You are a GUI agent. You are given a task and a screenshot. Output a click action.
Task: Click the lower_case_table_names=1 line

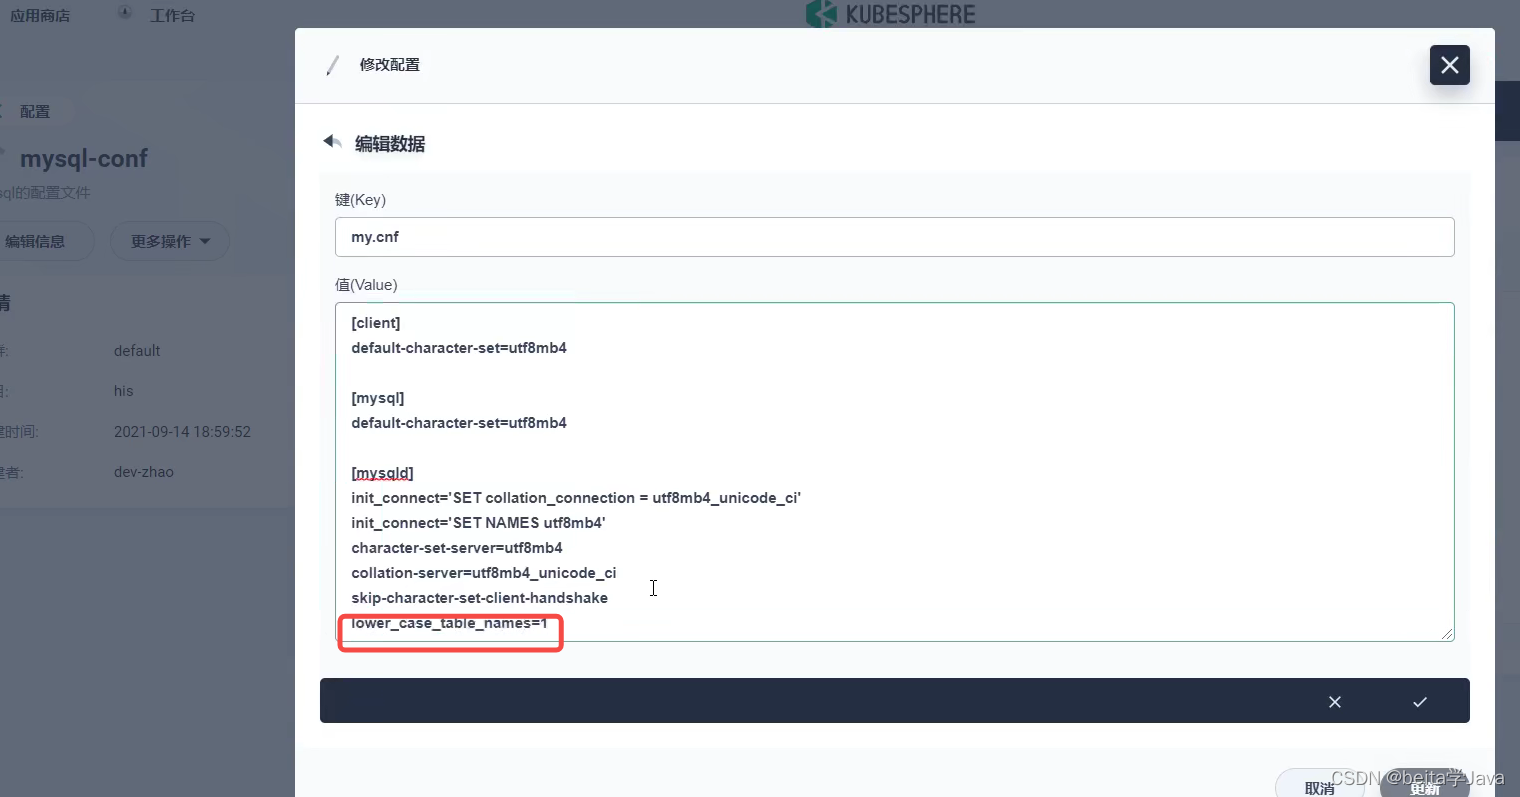[449, 623]
